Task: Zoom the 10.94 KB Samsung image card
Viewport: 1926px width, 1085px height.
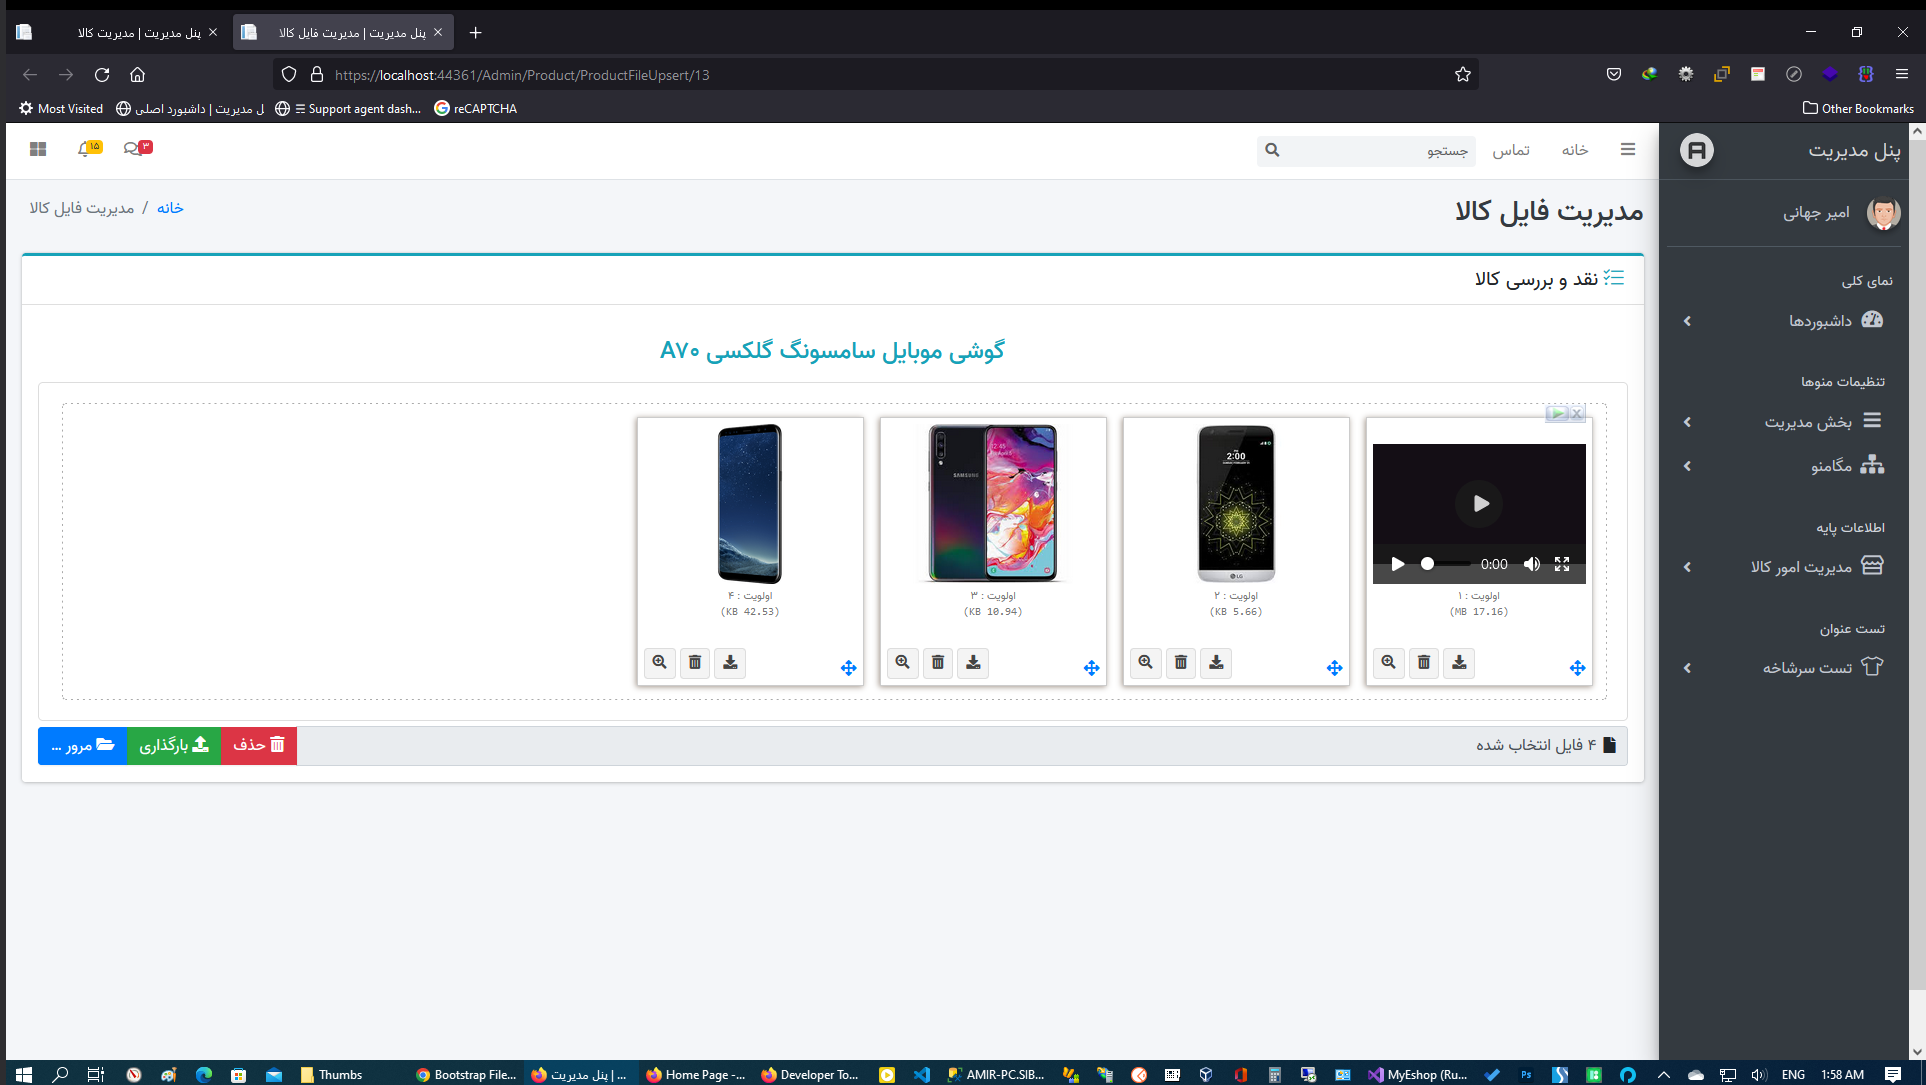Action: [x=903, y=662]
